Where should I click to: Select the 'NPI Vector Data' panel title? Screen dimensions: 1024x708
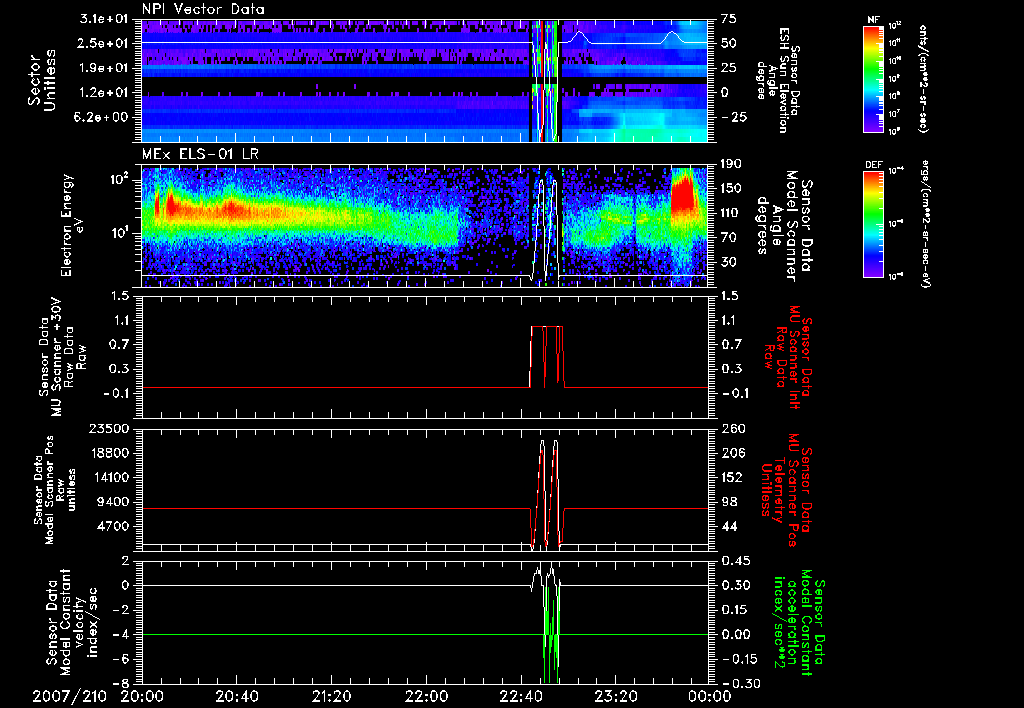203,9
